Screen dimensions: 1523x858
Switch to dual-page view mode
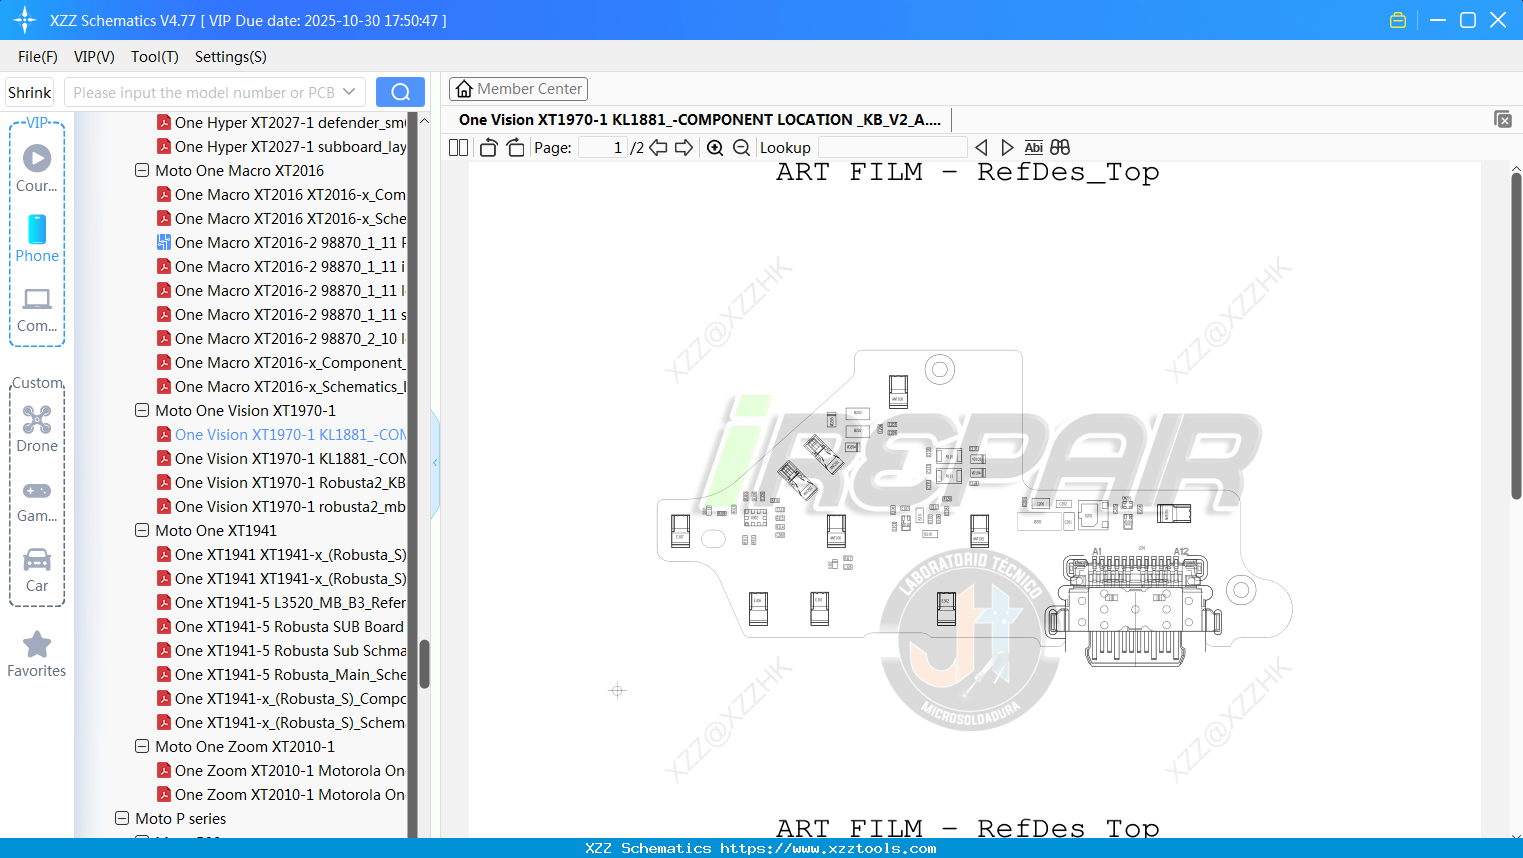click(457, 147)
